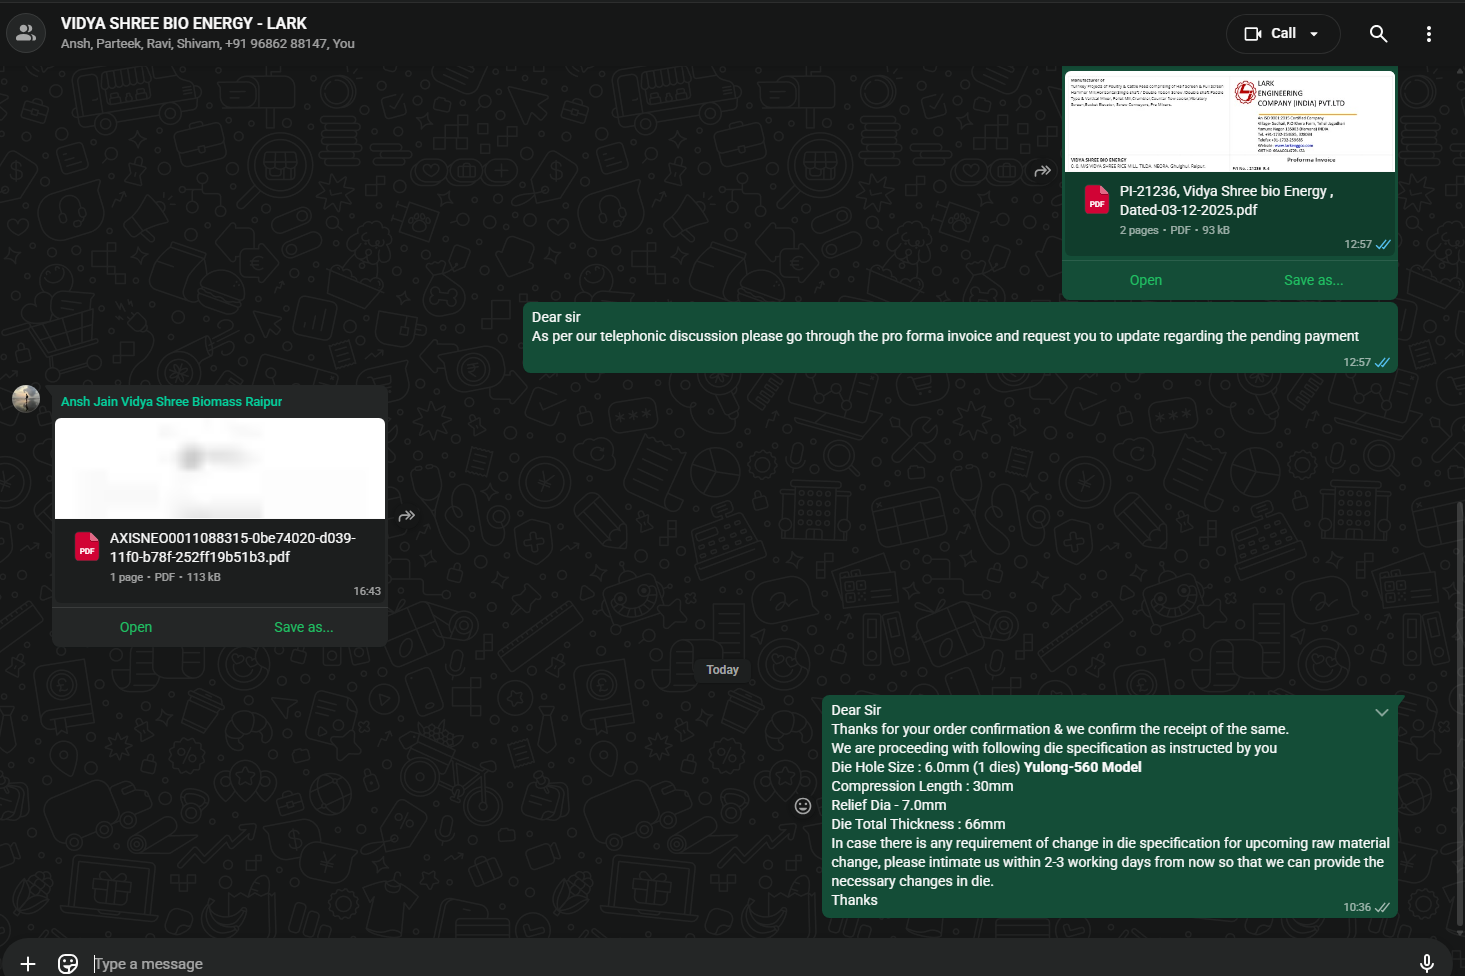The width and height of the screenshot is (1465, 976).
Task: Click the plus attach icon
Action: point(28,963)
